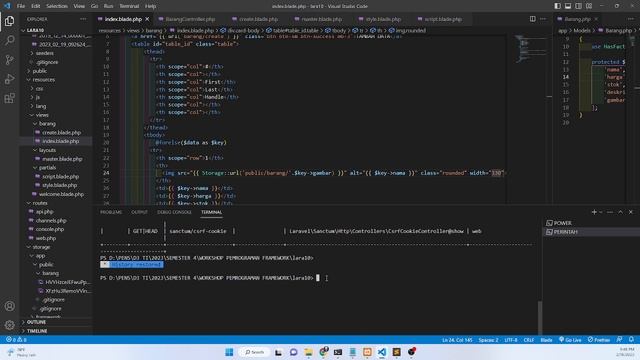Open the Search view in activity bar
Image resolution: width=640 pixels, height=360 pixels.
pos(9,40)
